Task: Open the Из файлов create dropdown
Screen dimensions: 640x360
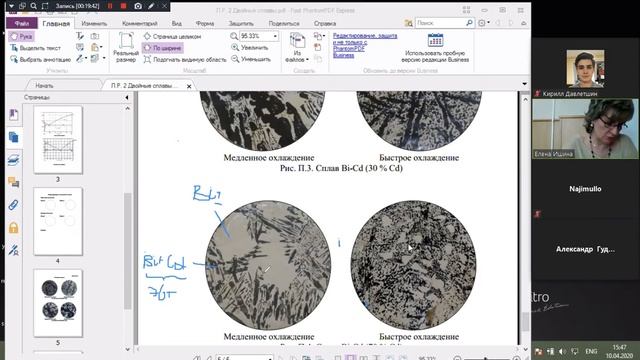Action: 297,48
